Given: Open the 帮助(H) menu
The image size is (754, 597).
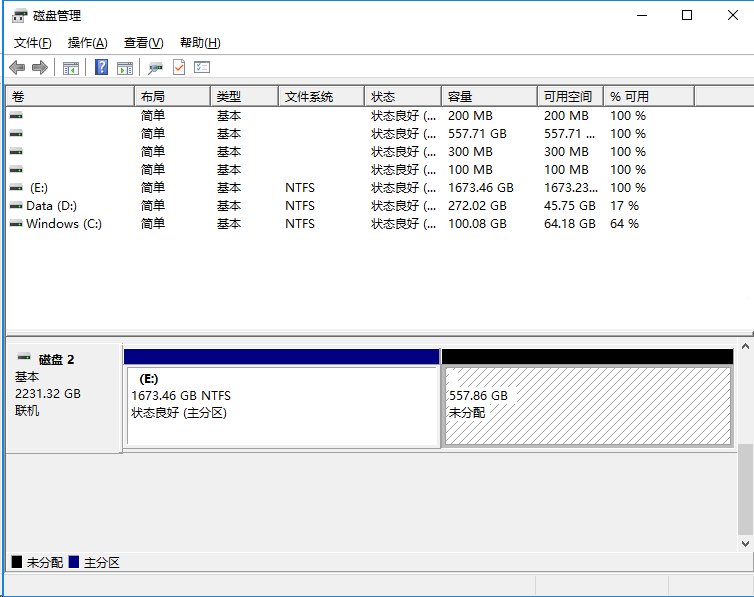Looking at the screenshot, I should point(200,43).
